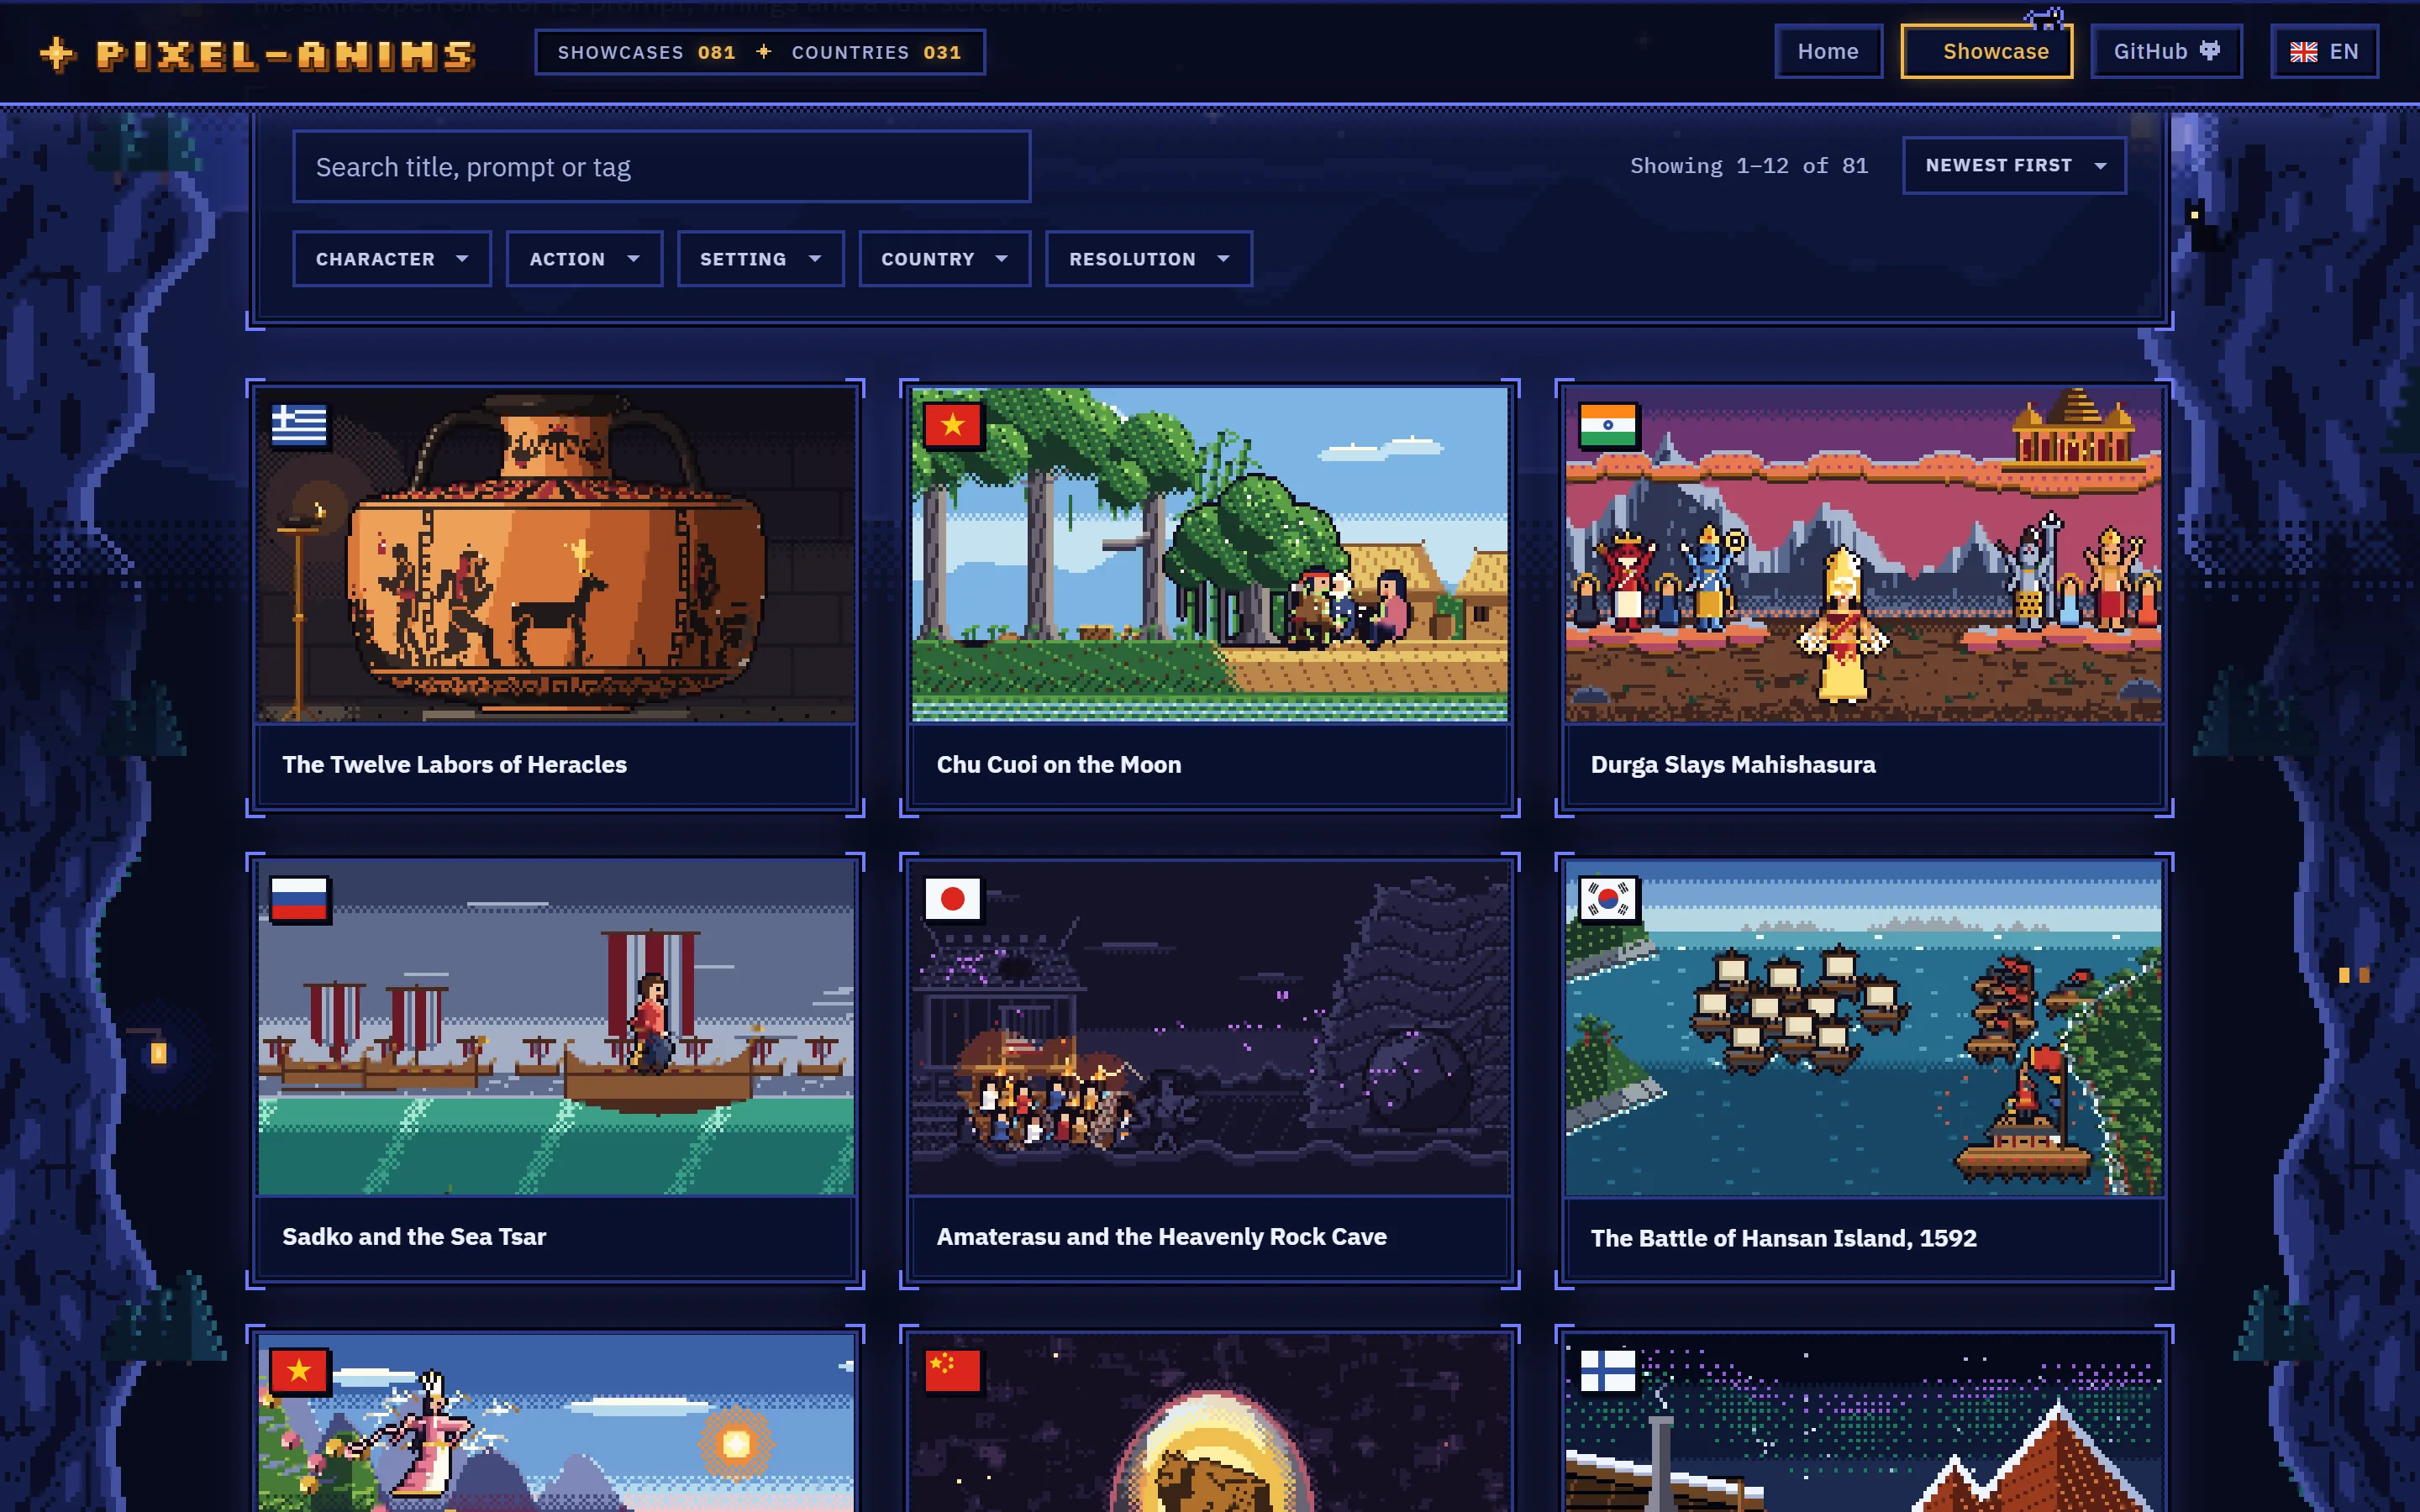Click the golden arch thumbnail with China flag

click(x=1209, y=1423)
